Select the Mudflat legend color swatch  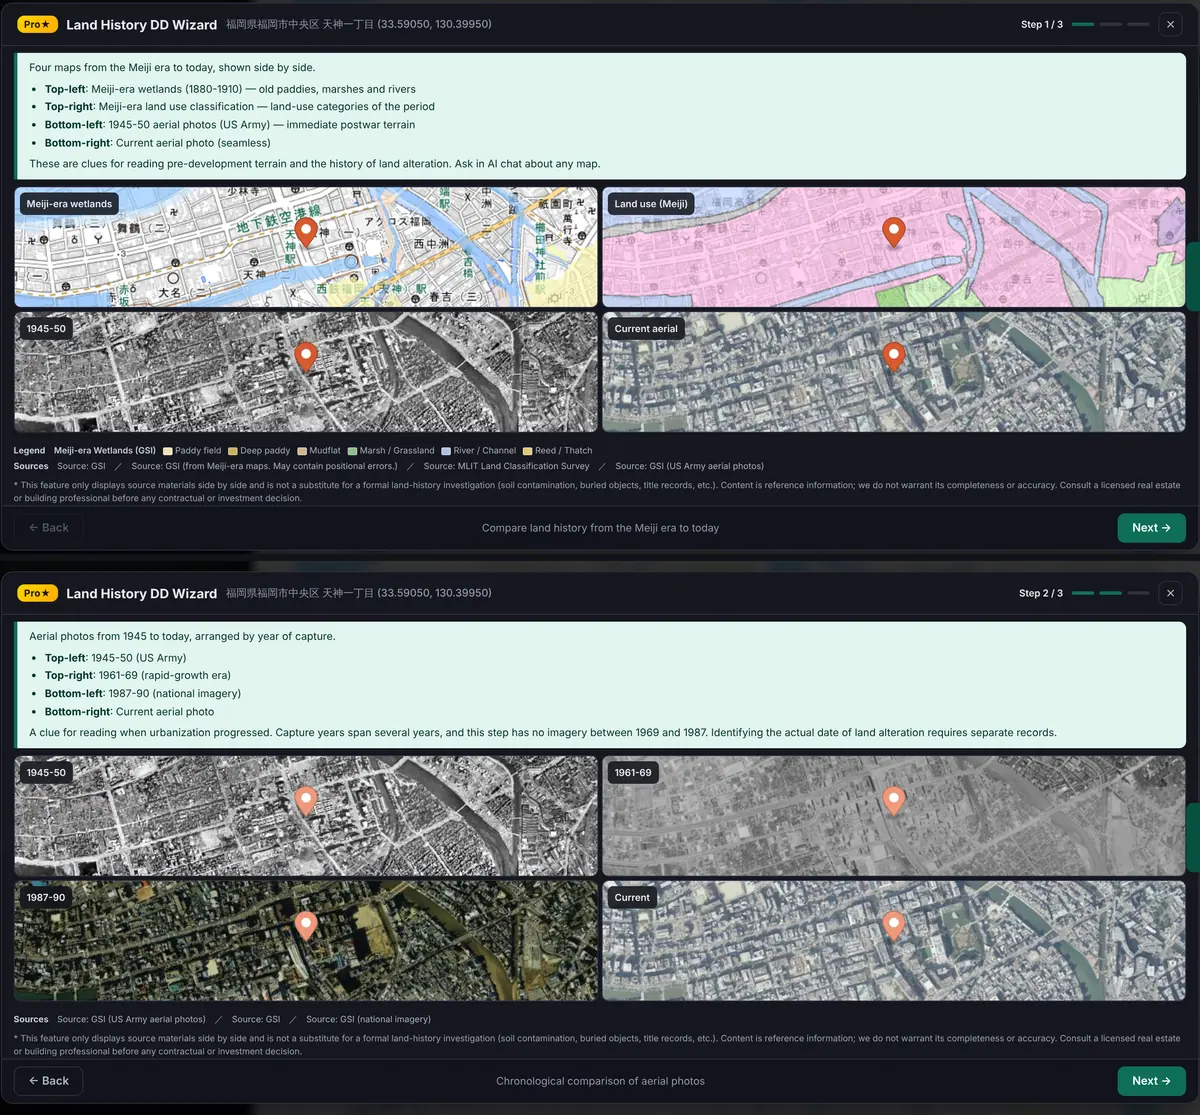(302, 451)
